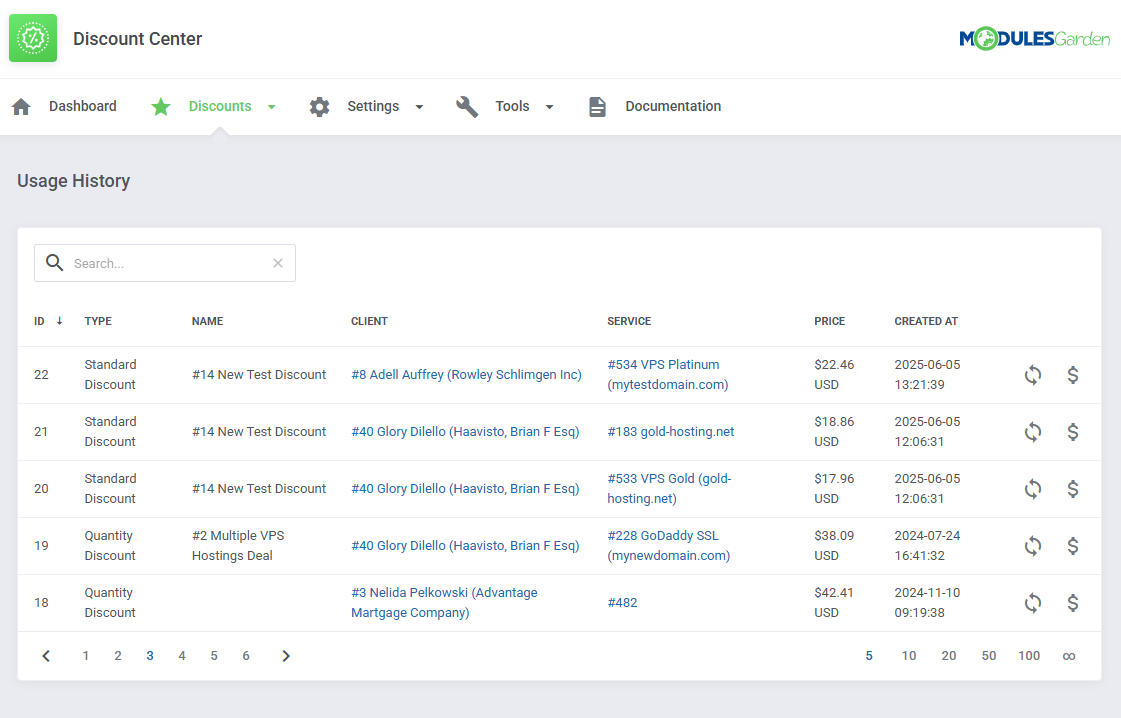Sort by the CLIENT column header
Viewport: 1121px width, 718px height.
369,321
